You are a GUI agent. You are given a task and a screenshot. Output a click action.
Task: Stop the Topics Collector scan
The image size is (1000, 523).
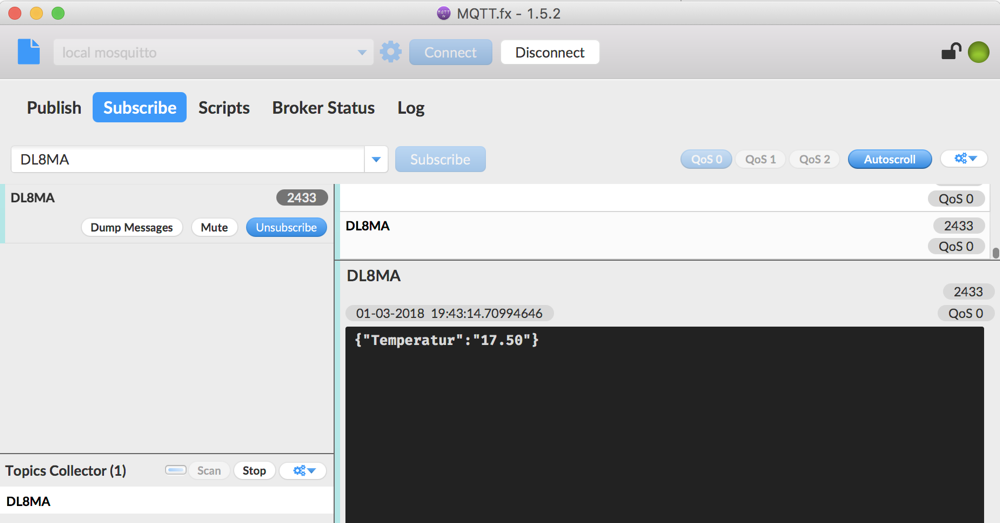(254, 471)
